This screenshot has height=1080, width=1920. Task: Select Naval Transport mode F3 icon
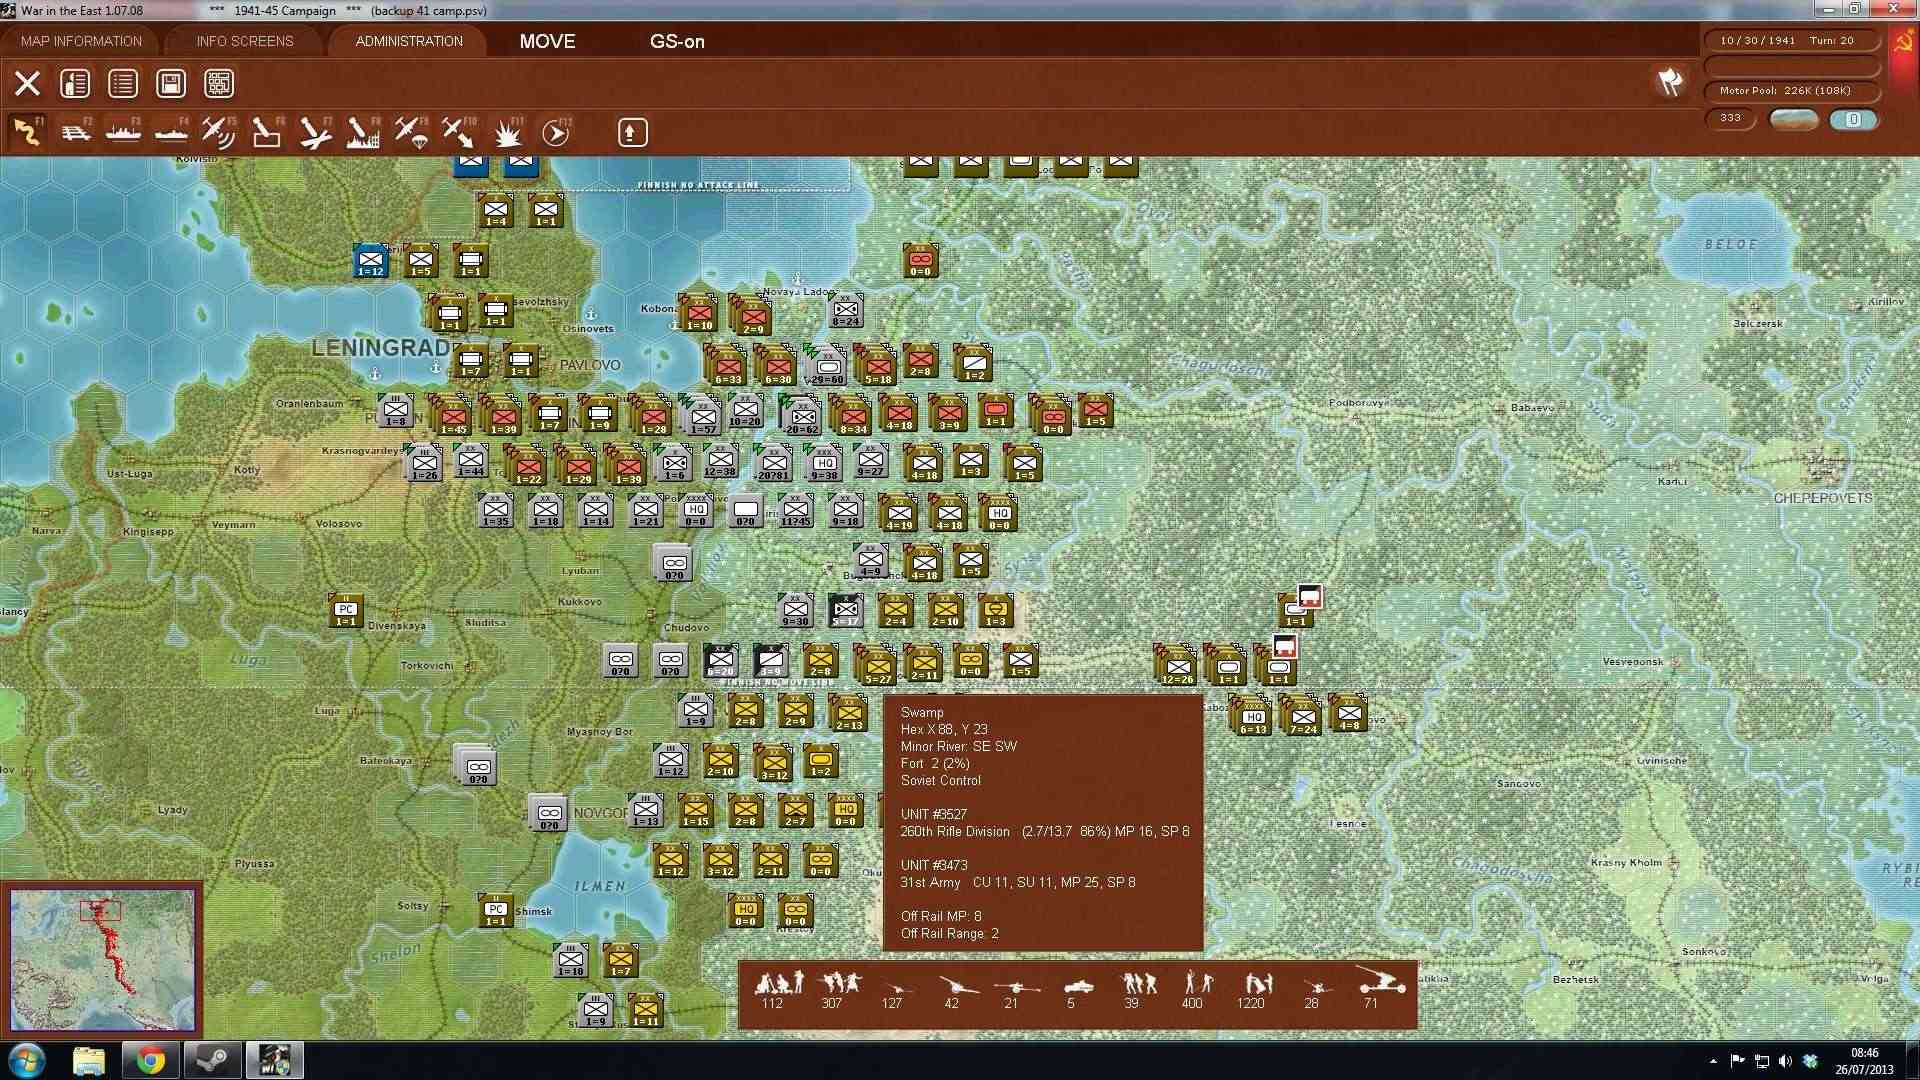124,132
